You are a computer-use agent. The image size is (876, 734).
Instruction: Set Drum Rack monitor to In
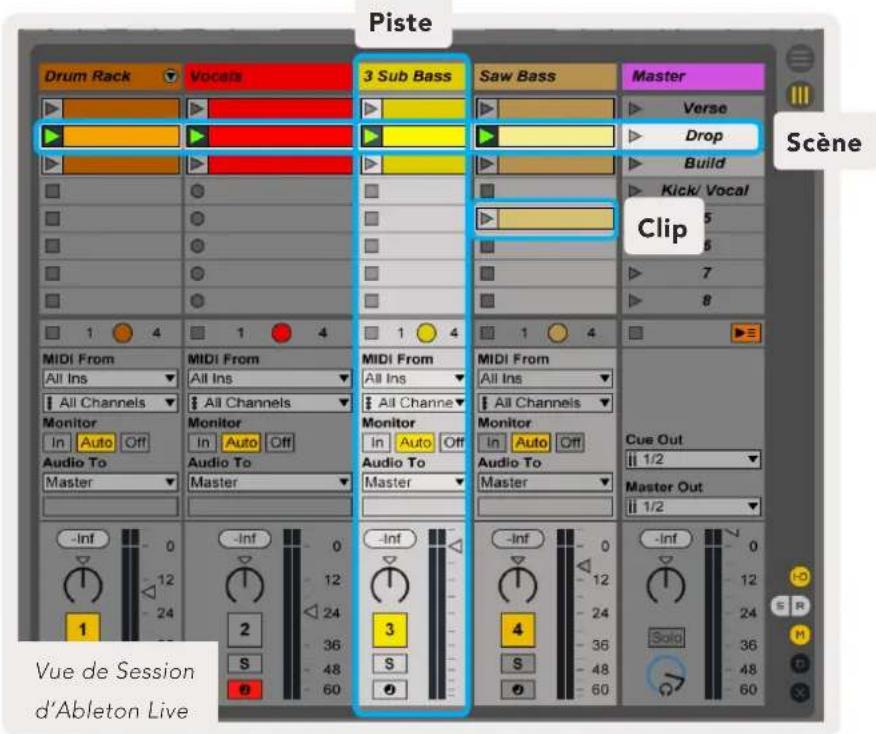coord(58,442)
